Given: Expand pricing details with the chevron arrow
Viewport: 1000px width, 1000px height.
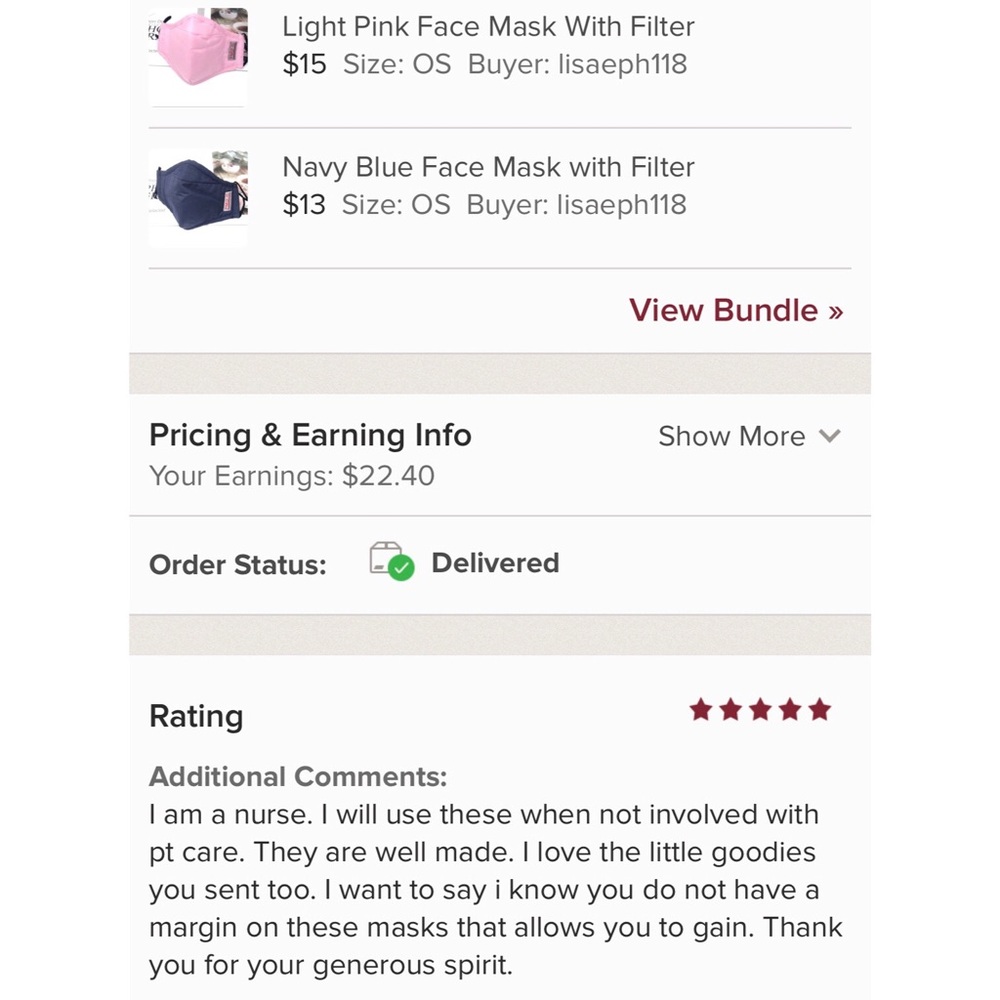Looking at the screenshot, I should 829,436.
